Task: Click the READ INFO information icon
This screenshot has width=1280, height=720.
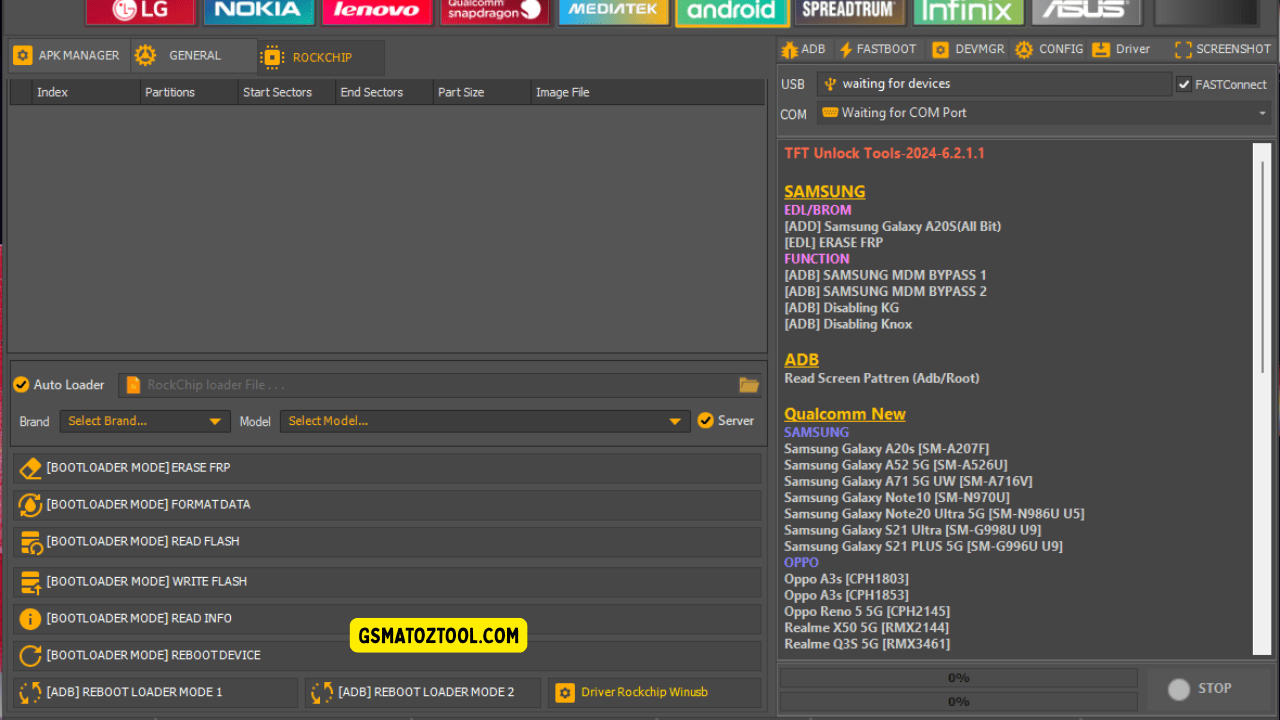Action: click(30, 619)
